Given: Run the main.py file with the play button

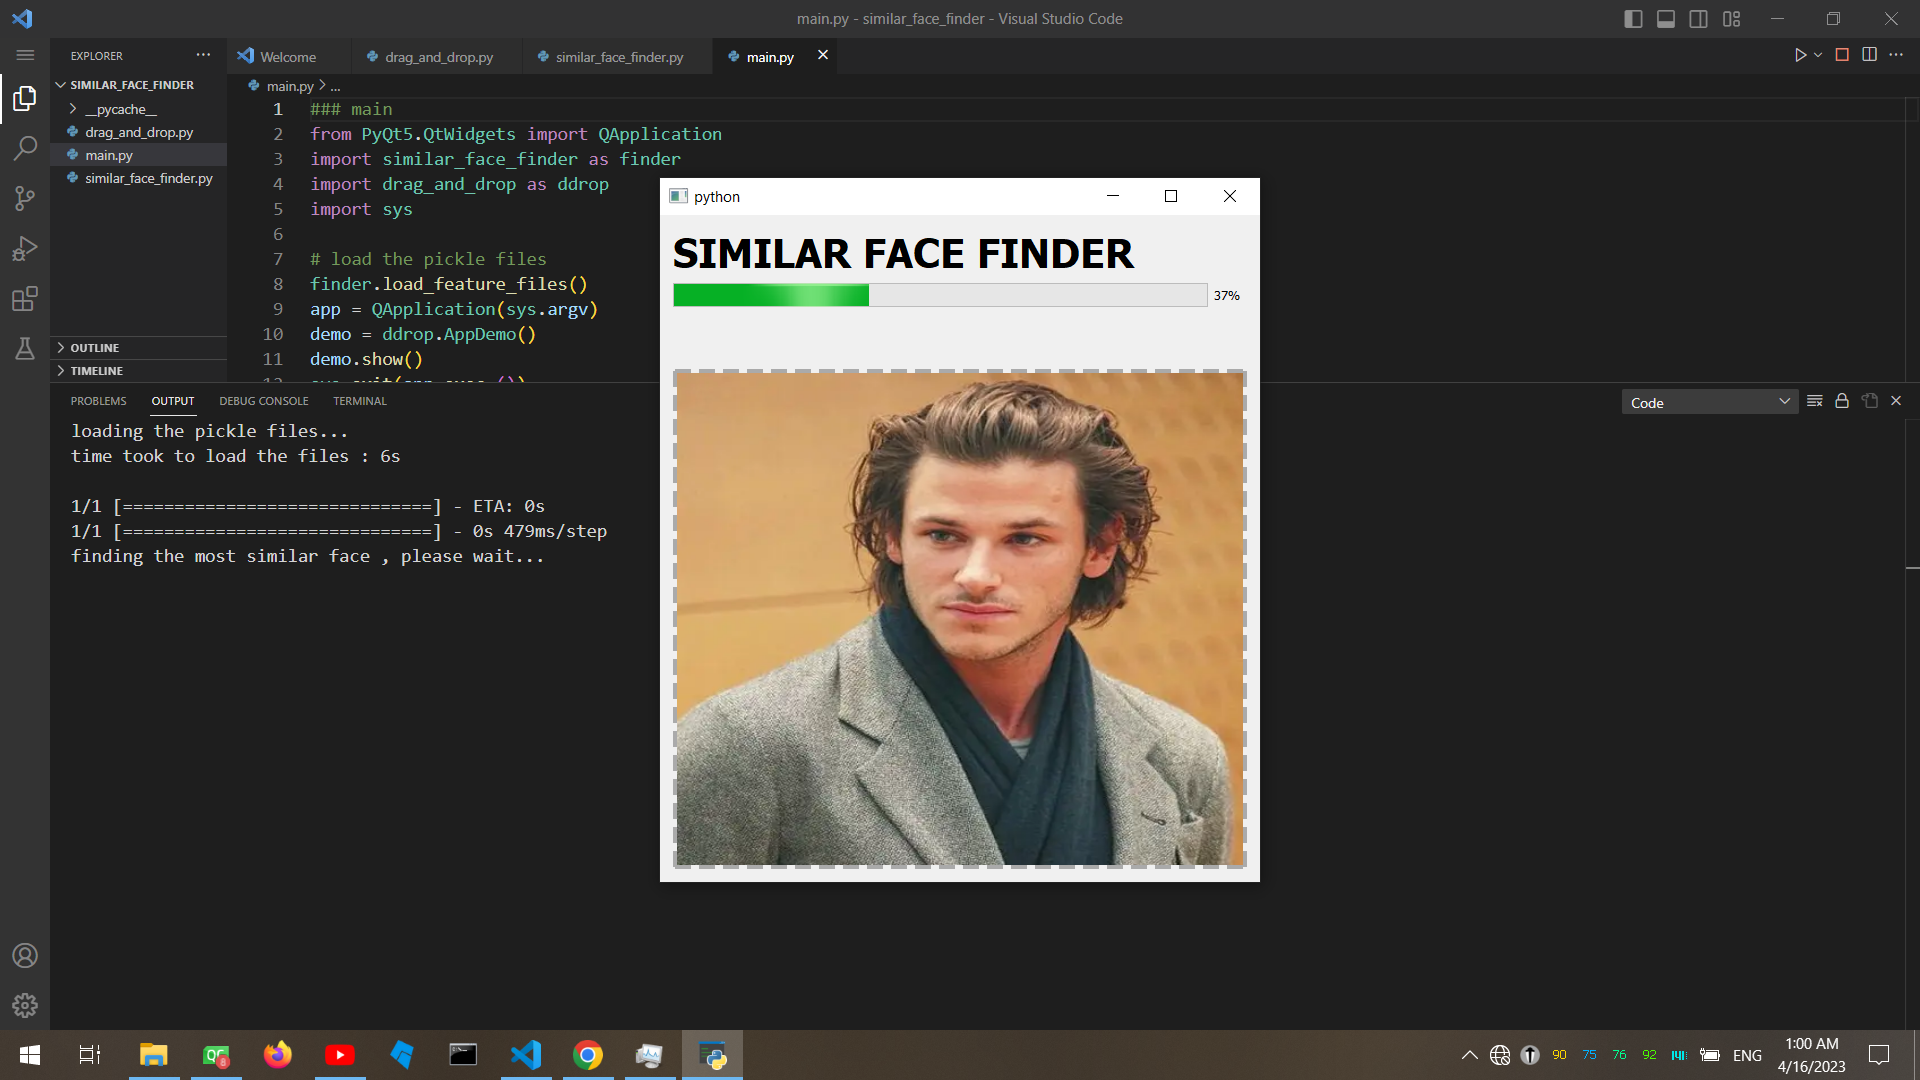Looking at the screenshot, I should point(1800,56).
